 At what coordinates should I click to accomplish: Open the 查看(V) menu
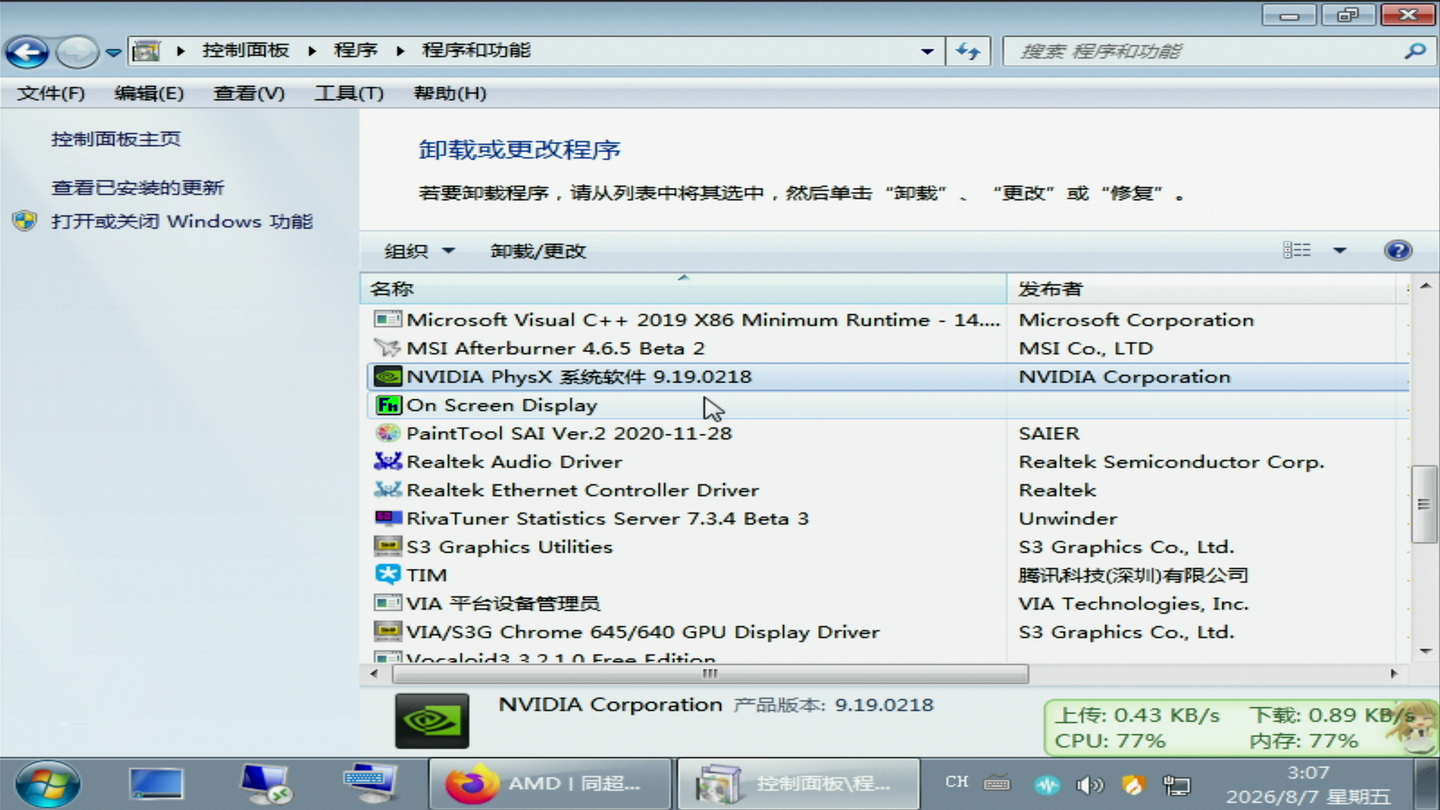pos(249,93)
